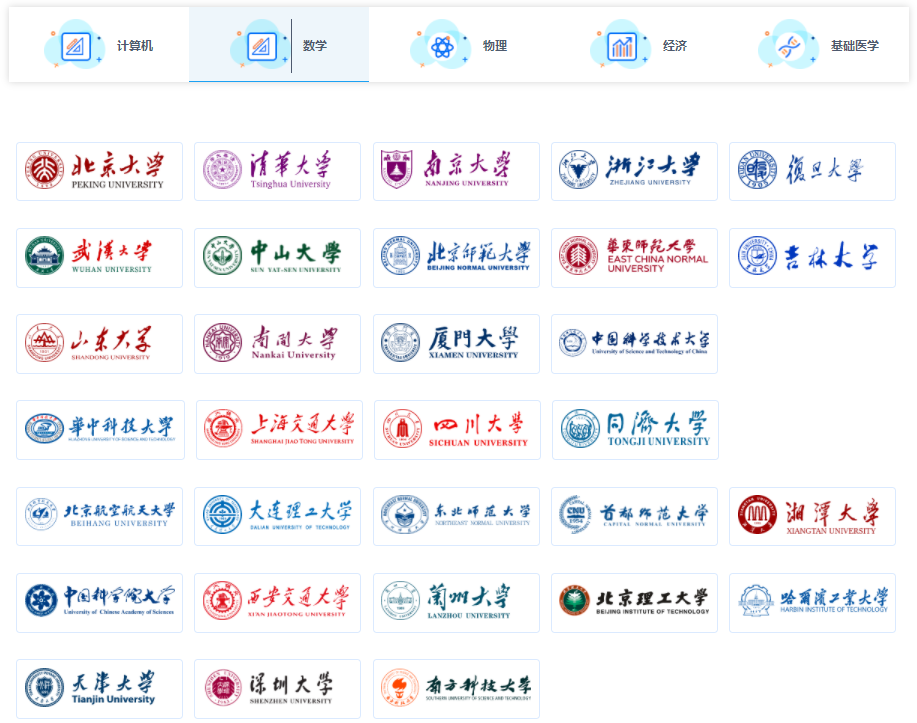Image resolution: width=917 pixels, height=723 pixels.
Task: Select the 南方科技大学 card
Action: coord(456,689)
